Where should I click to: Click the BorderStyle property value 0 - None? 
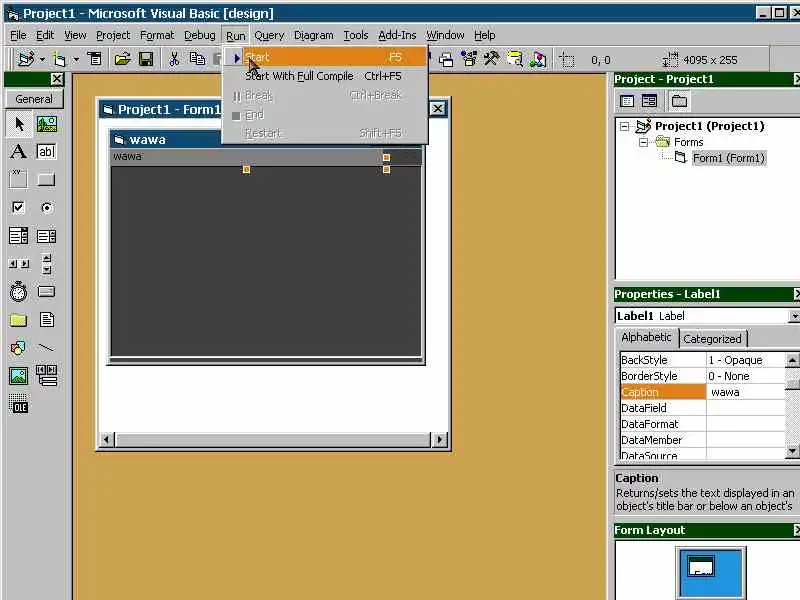pyautogui.click(x=745, y=376)
